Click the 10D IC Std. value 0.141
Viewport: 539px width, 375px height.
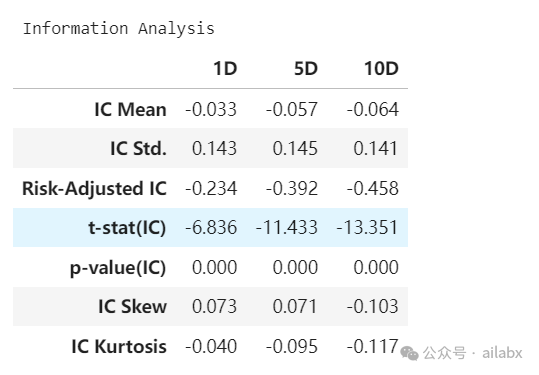(376, 148)
